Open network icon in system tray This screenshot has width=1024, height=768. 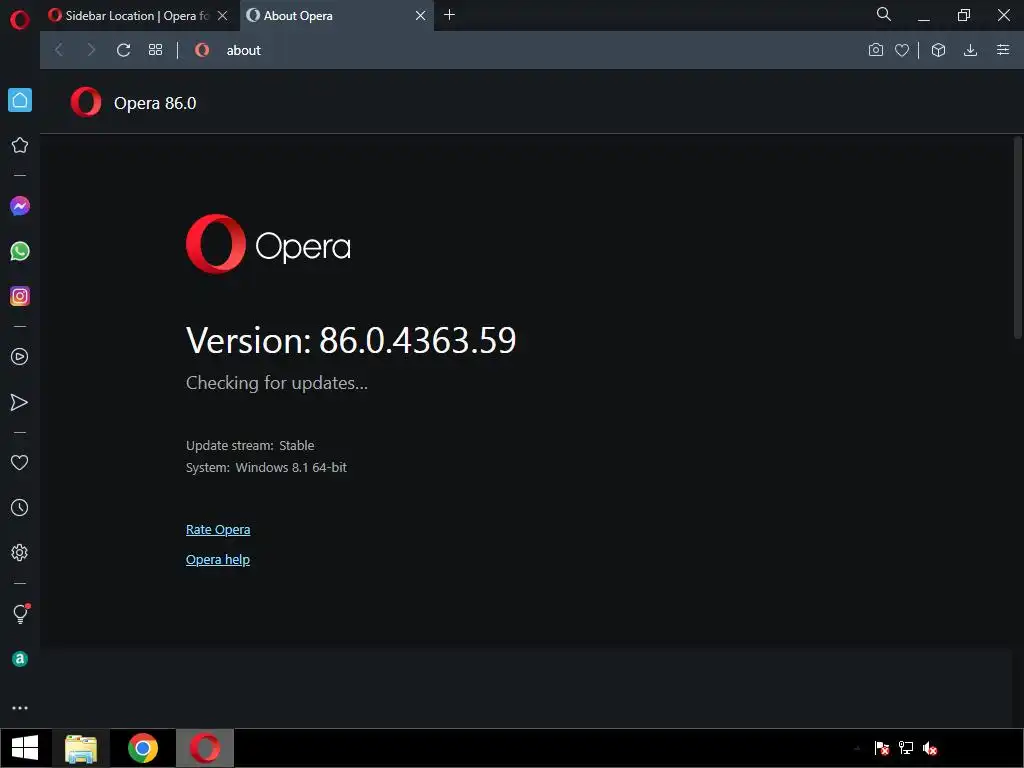tap(906, 748)
